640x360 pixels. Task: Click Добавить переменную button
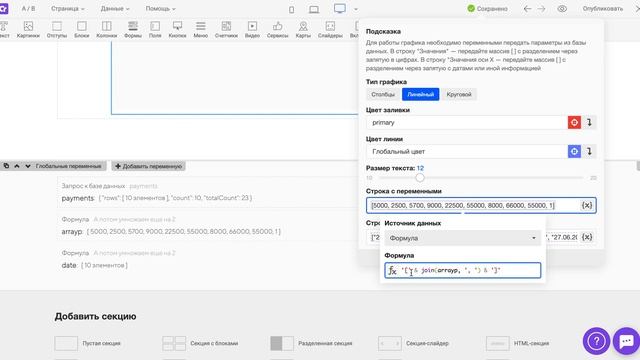149,166
